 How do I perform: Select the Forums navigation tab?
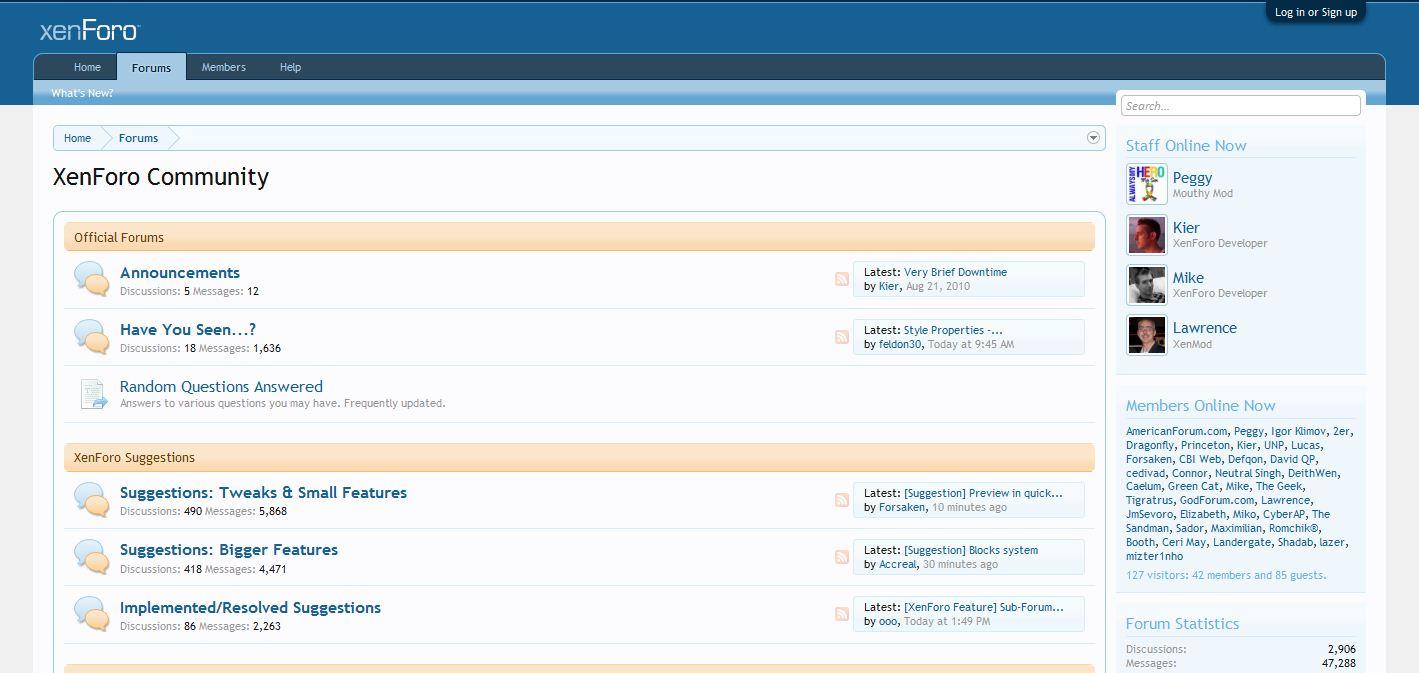tap(151, 67)
